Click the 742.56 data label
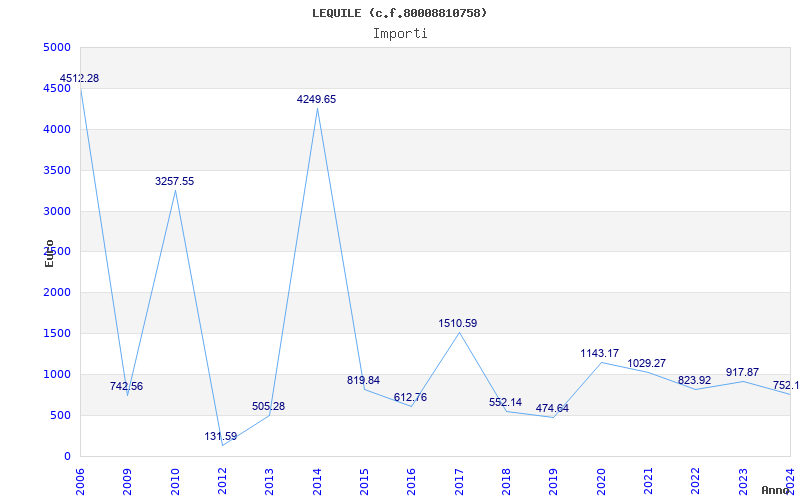 click(127, 386)
